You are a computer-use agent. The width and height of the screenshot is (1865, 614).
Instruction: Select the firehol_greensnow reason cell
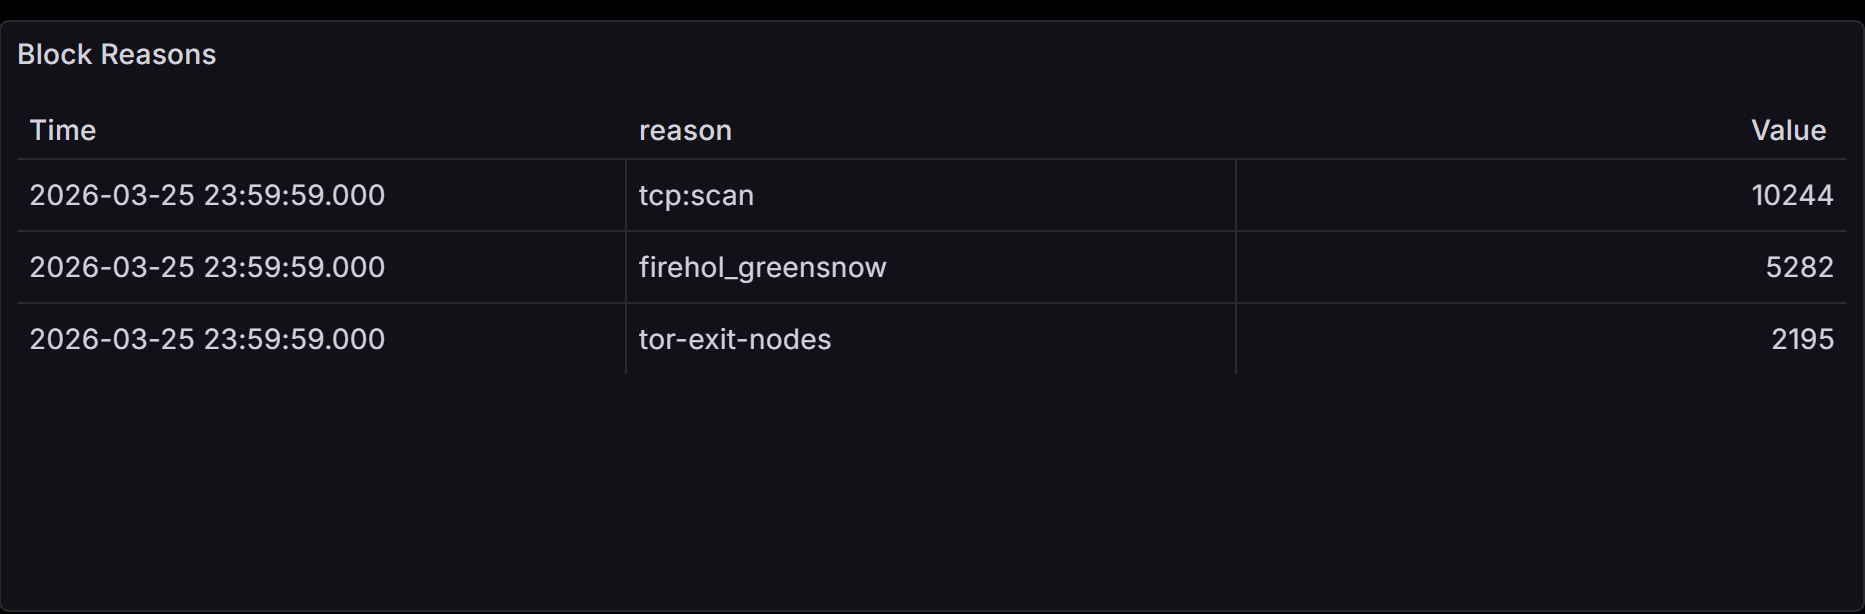pyautogui.click(x=931, y=267)
